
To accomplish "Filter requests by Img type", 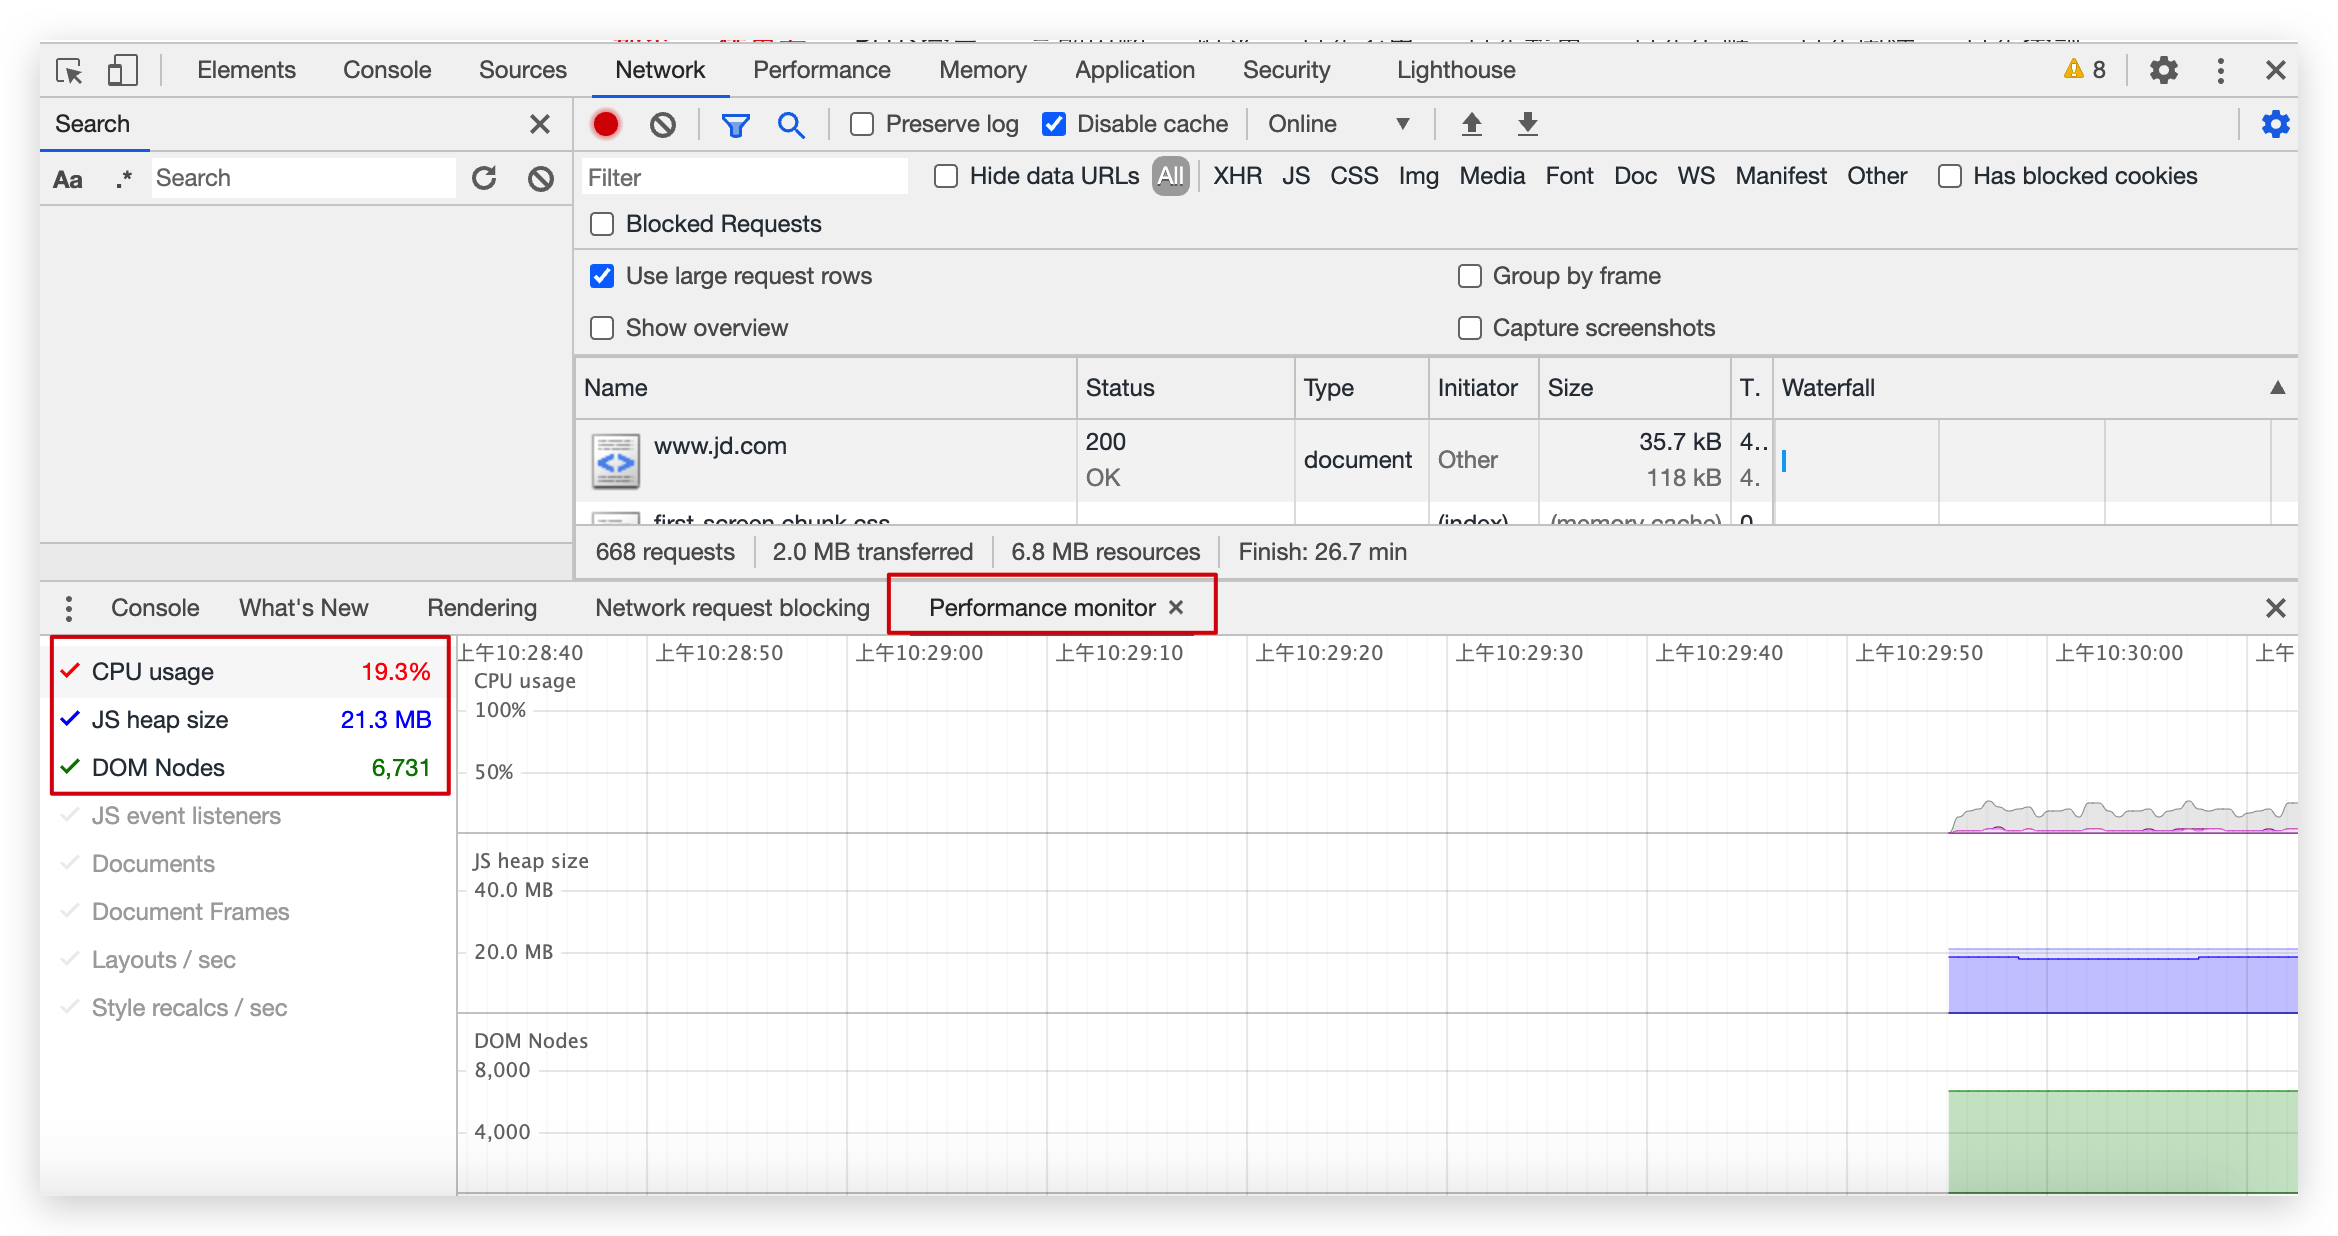I will coord(1418,177).
